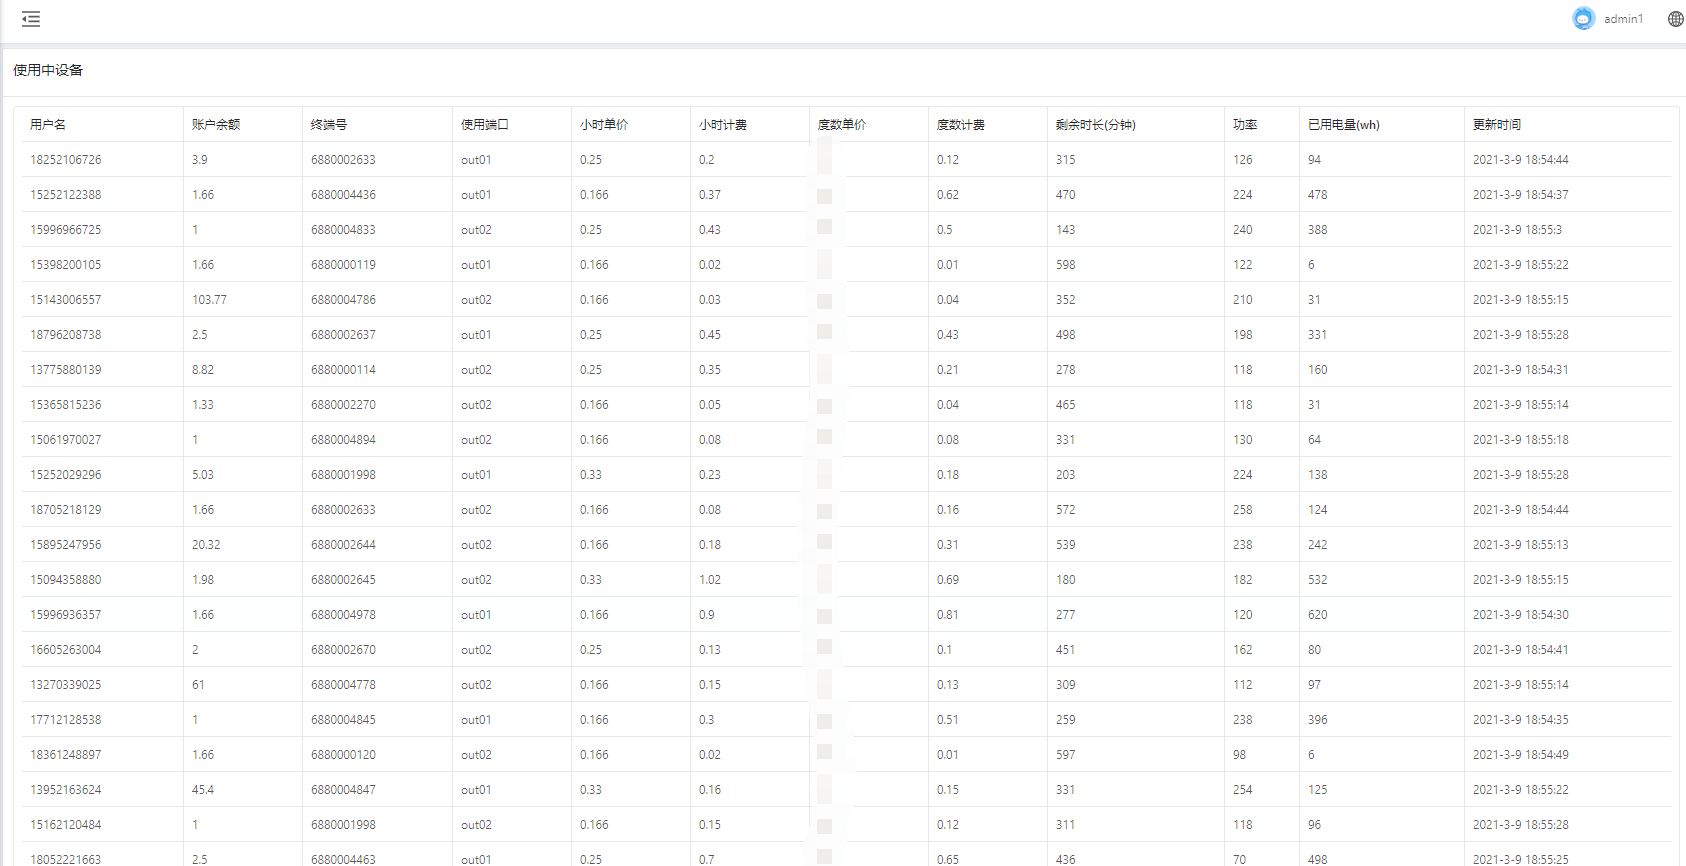This screenshot has height=866, width=1686.
Task: Select the 终端号 column header
Action: click(x=329, y=125)
